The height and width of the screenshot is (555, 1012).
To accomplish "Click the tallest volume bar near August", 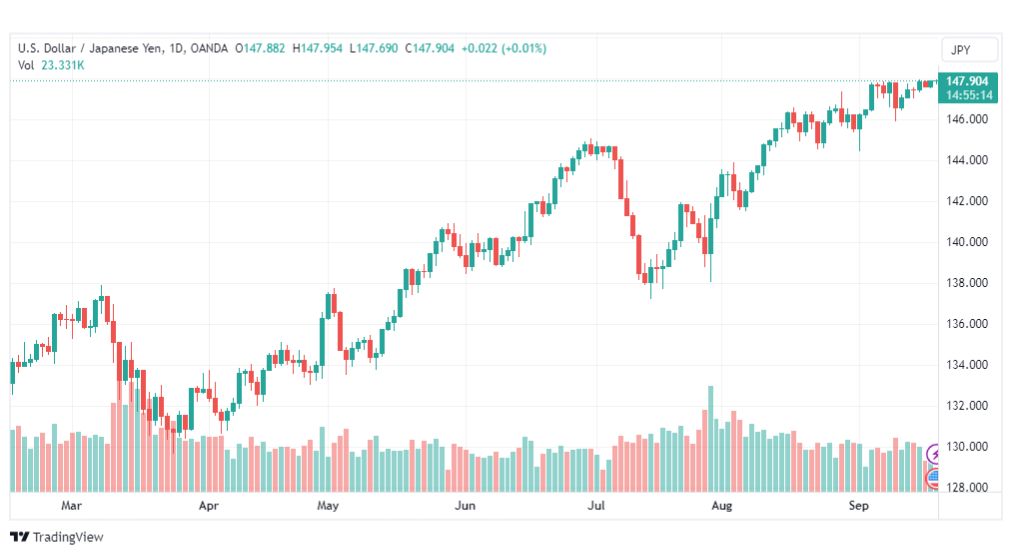I will point(710,438).
